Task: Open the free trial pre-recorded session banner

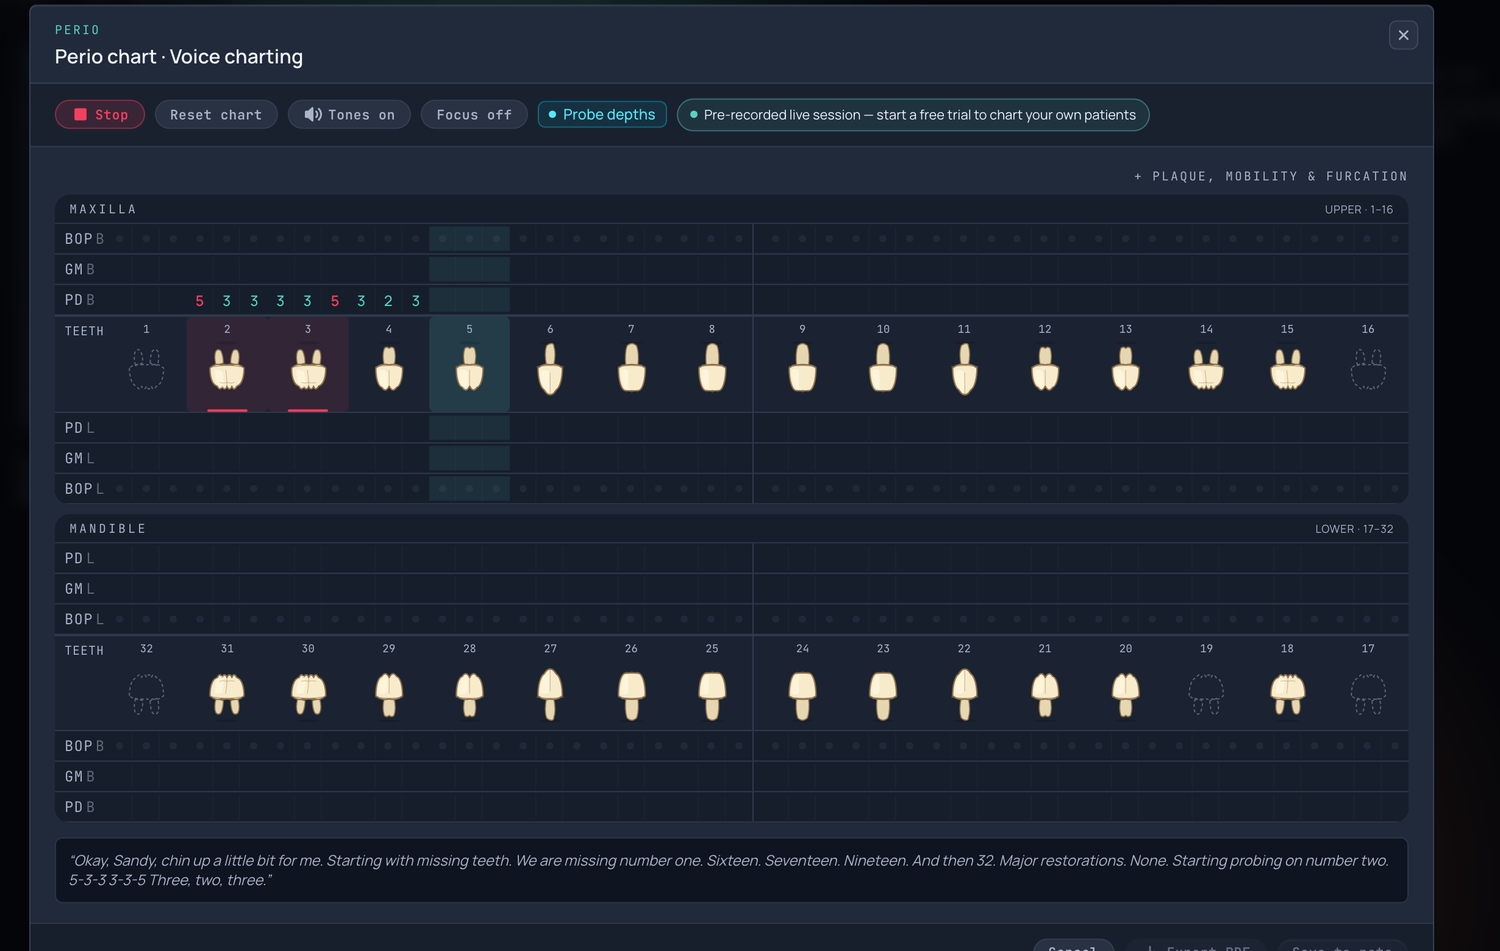Action: pyautogui.click(x=913, y=115)
